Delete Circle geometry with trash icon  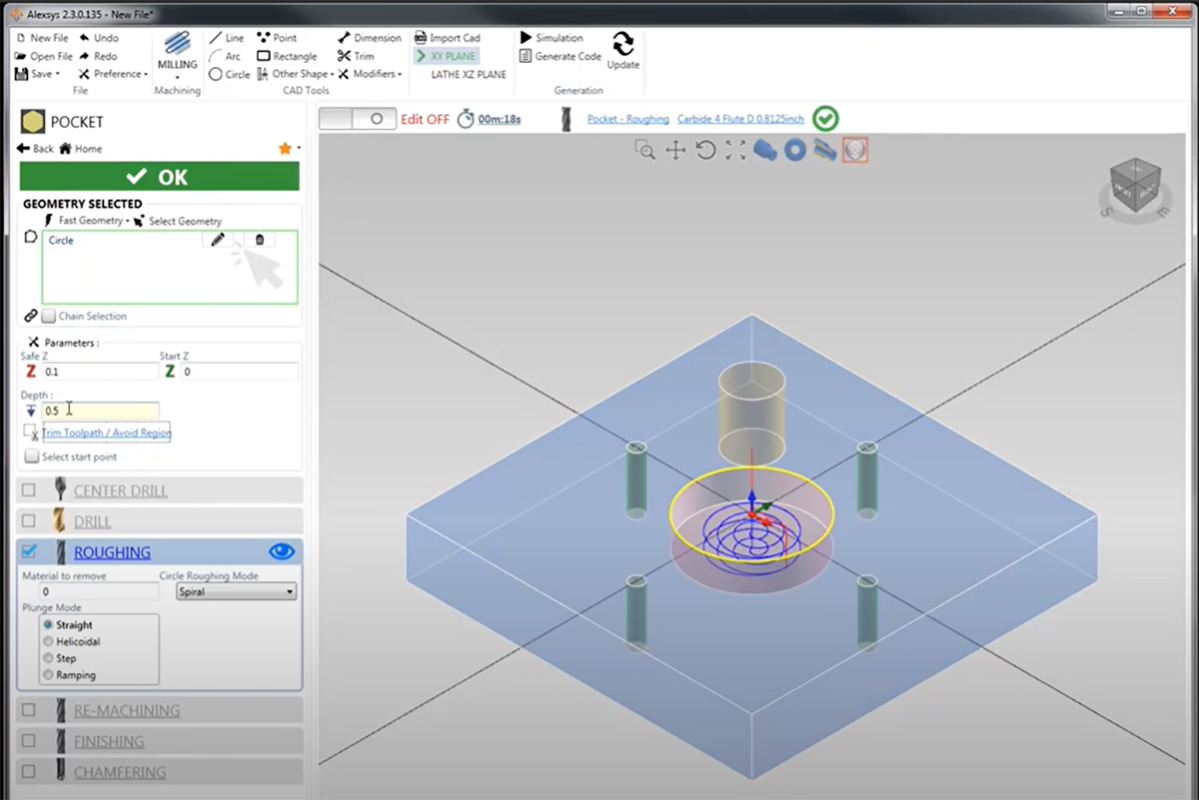(x=260, y=240)
